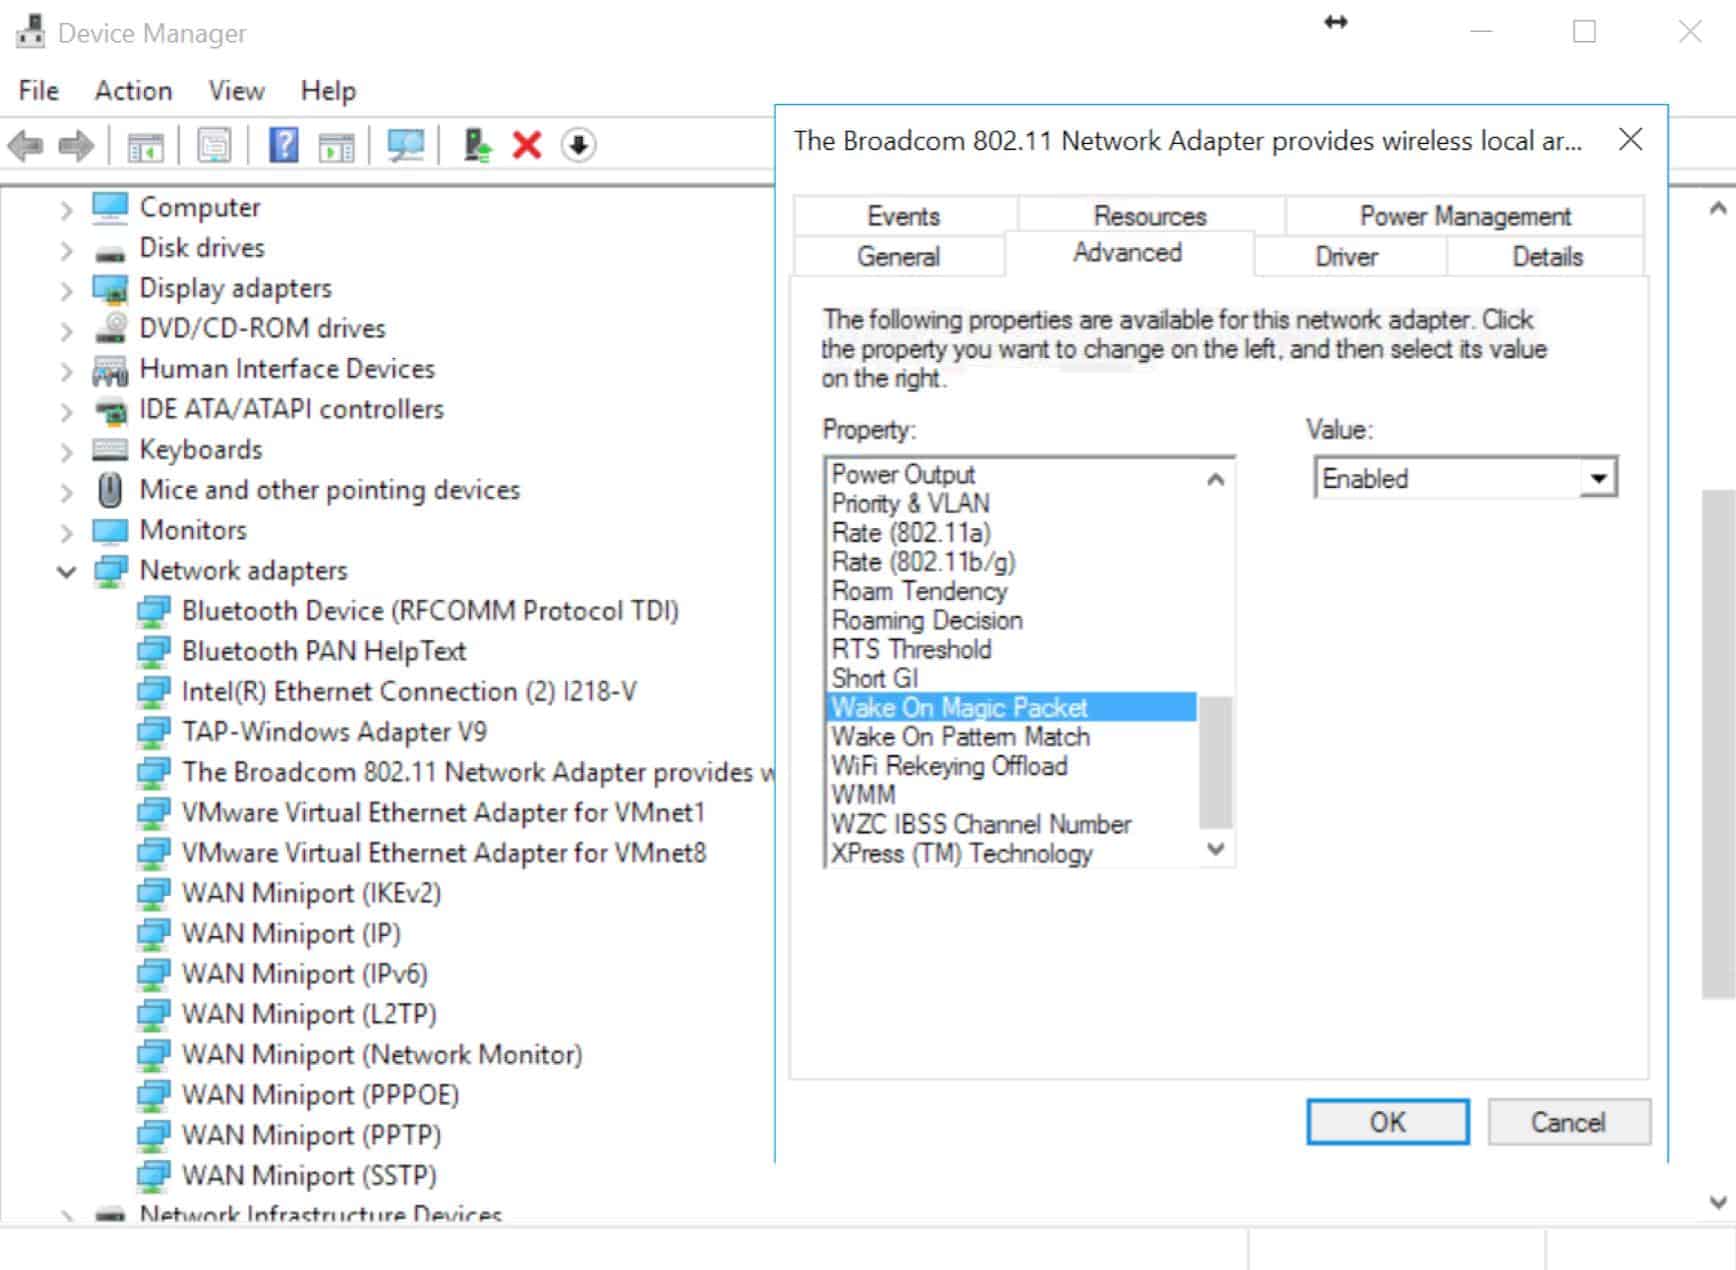
Task: Click the Back arrow in the toolbar
Action: [x=26, y=146]
